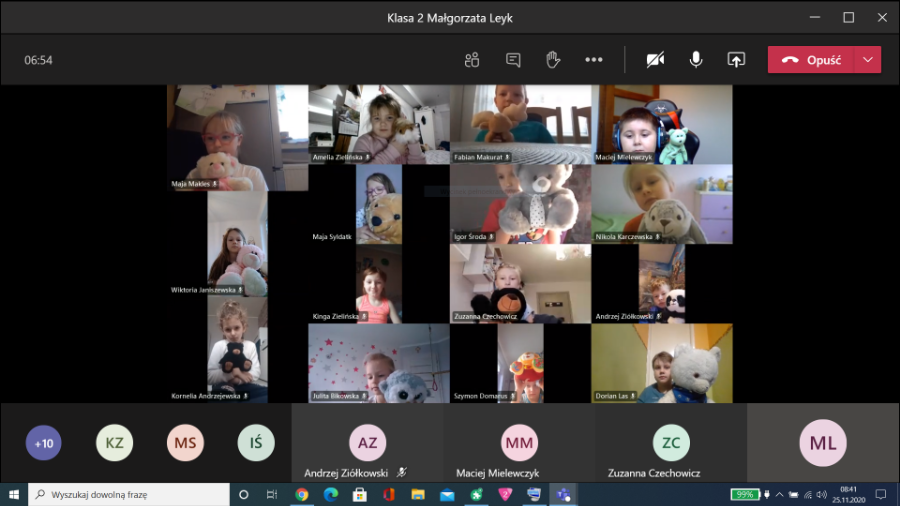Image resolution: width=900 pixels, height=506 pixels.
Task: Open Google Chrome from the taskbar
Action: [302, 494]
